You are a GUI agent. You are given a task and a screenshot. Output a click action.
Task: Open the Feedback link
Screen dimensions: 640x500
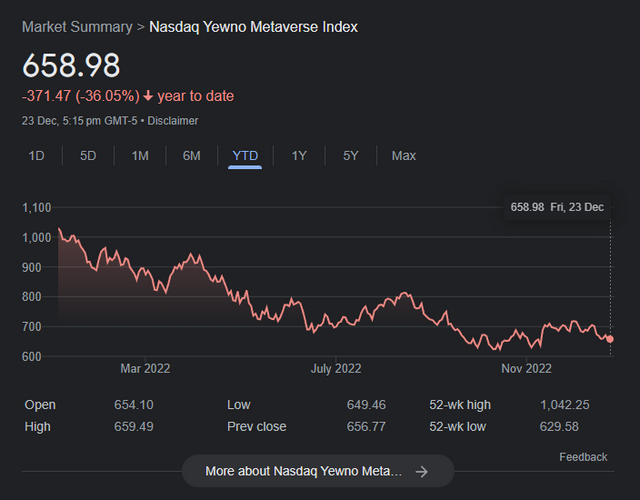pyautogui.click(x=583, y=457)
